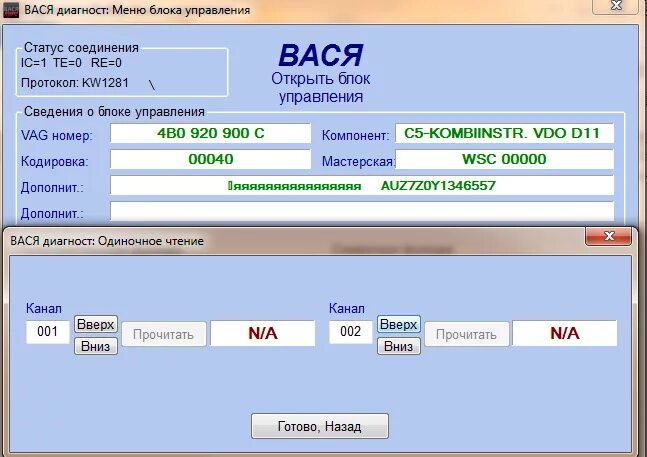The width and height of the screenshot is (647, 457).
Task: Focus the Канал input field showing 002
Action: click(350, 332)
